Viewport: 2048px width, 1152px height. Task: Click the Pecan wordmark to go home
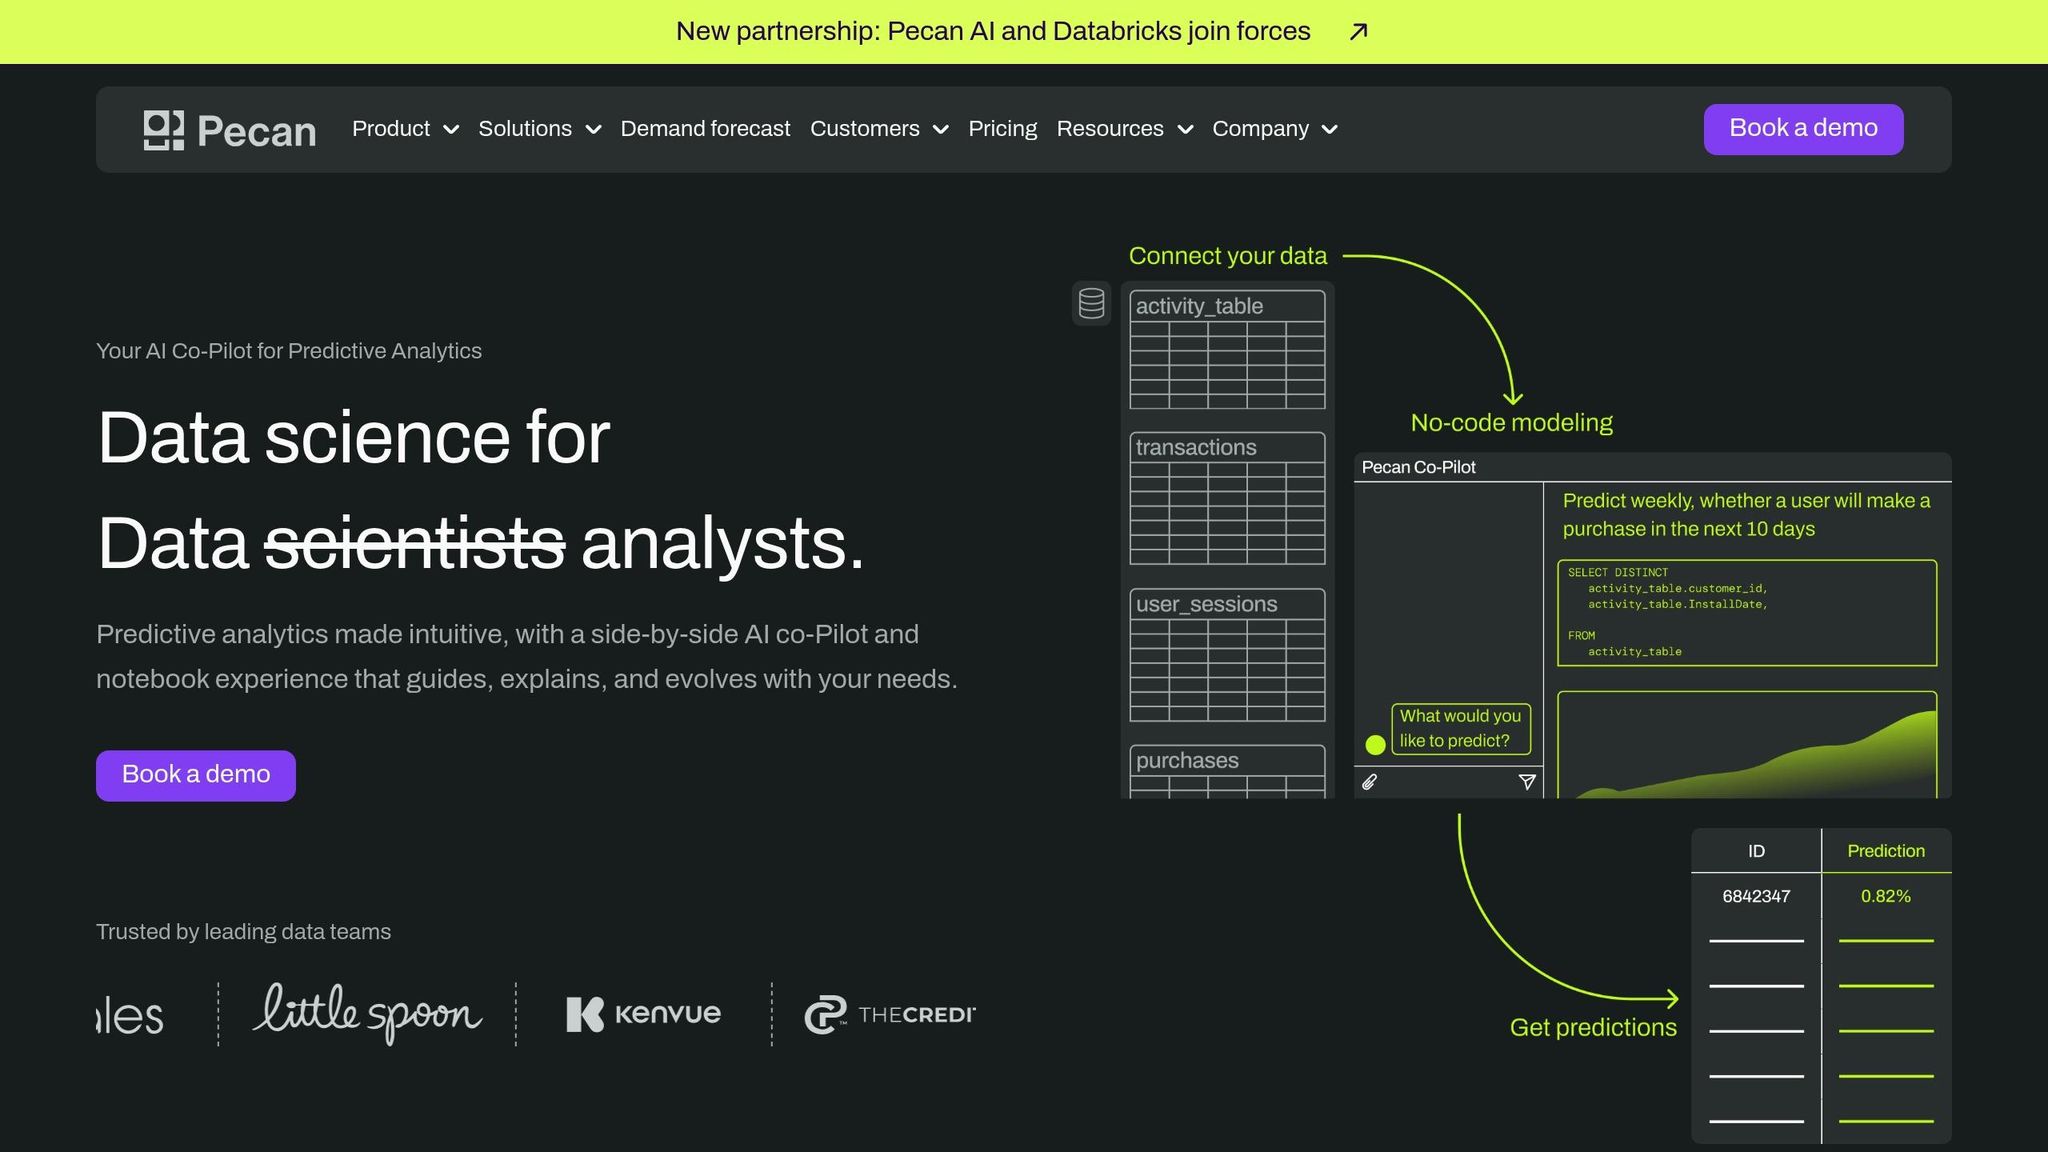click(256, 131)
